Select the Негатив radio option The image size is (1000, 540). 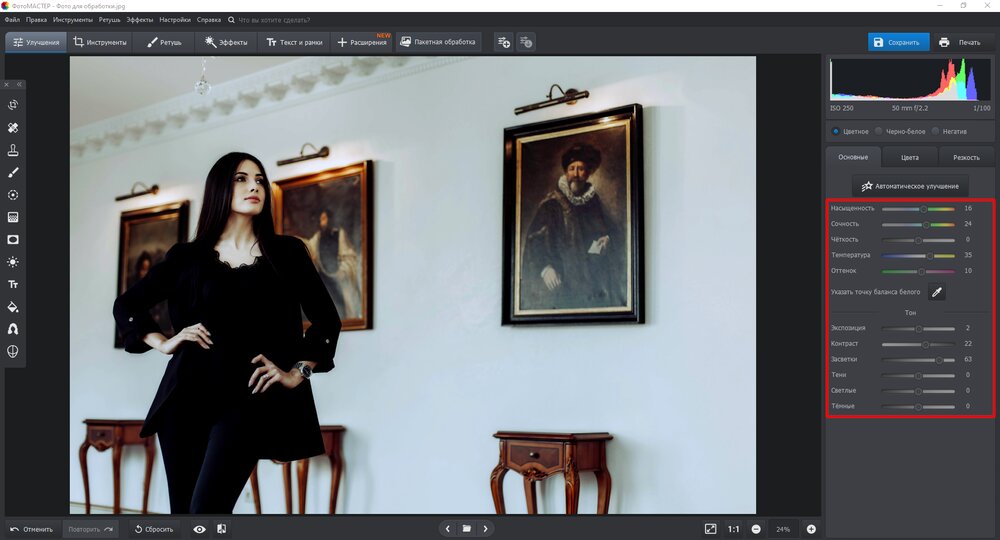point(935,131)
